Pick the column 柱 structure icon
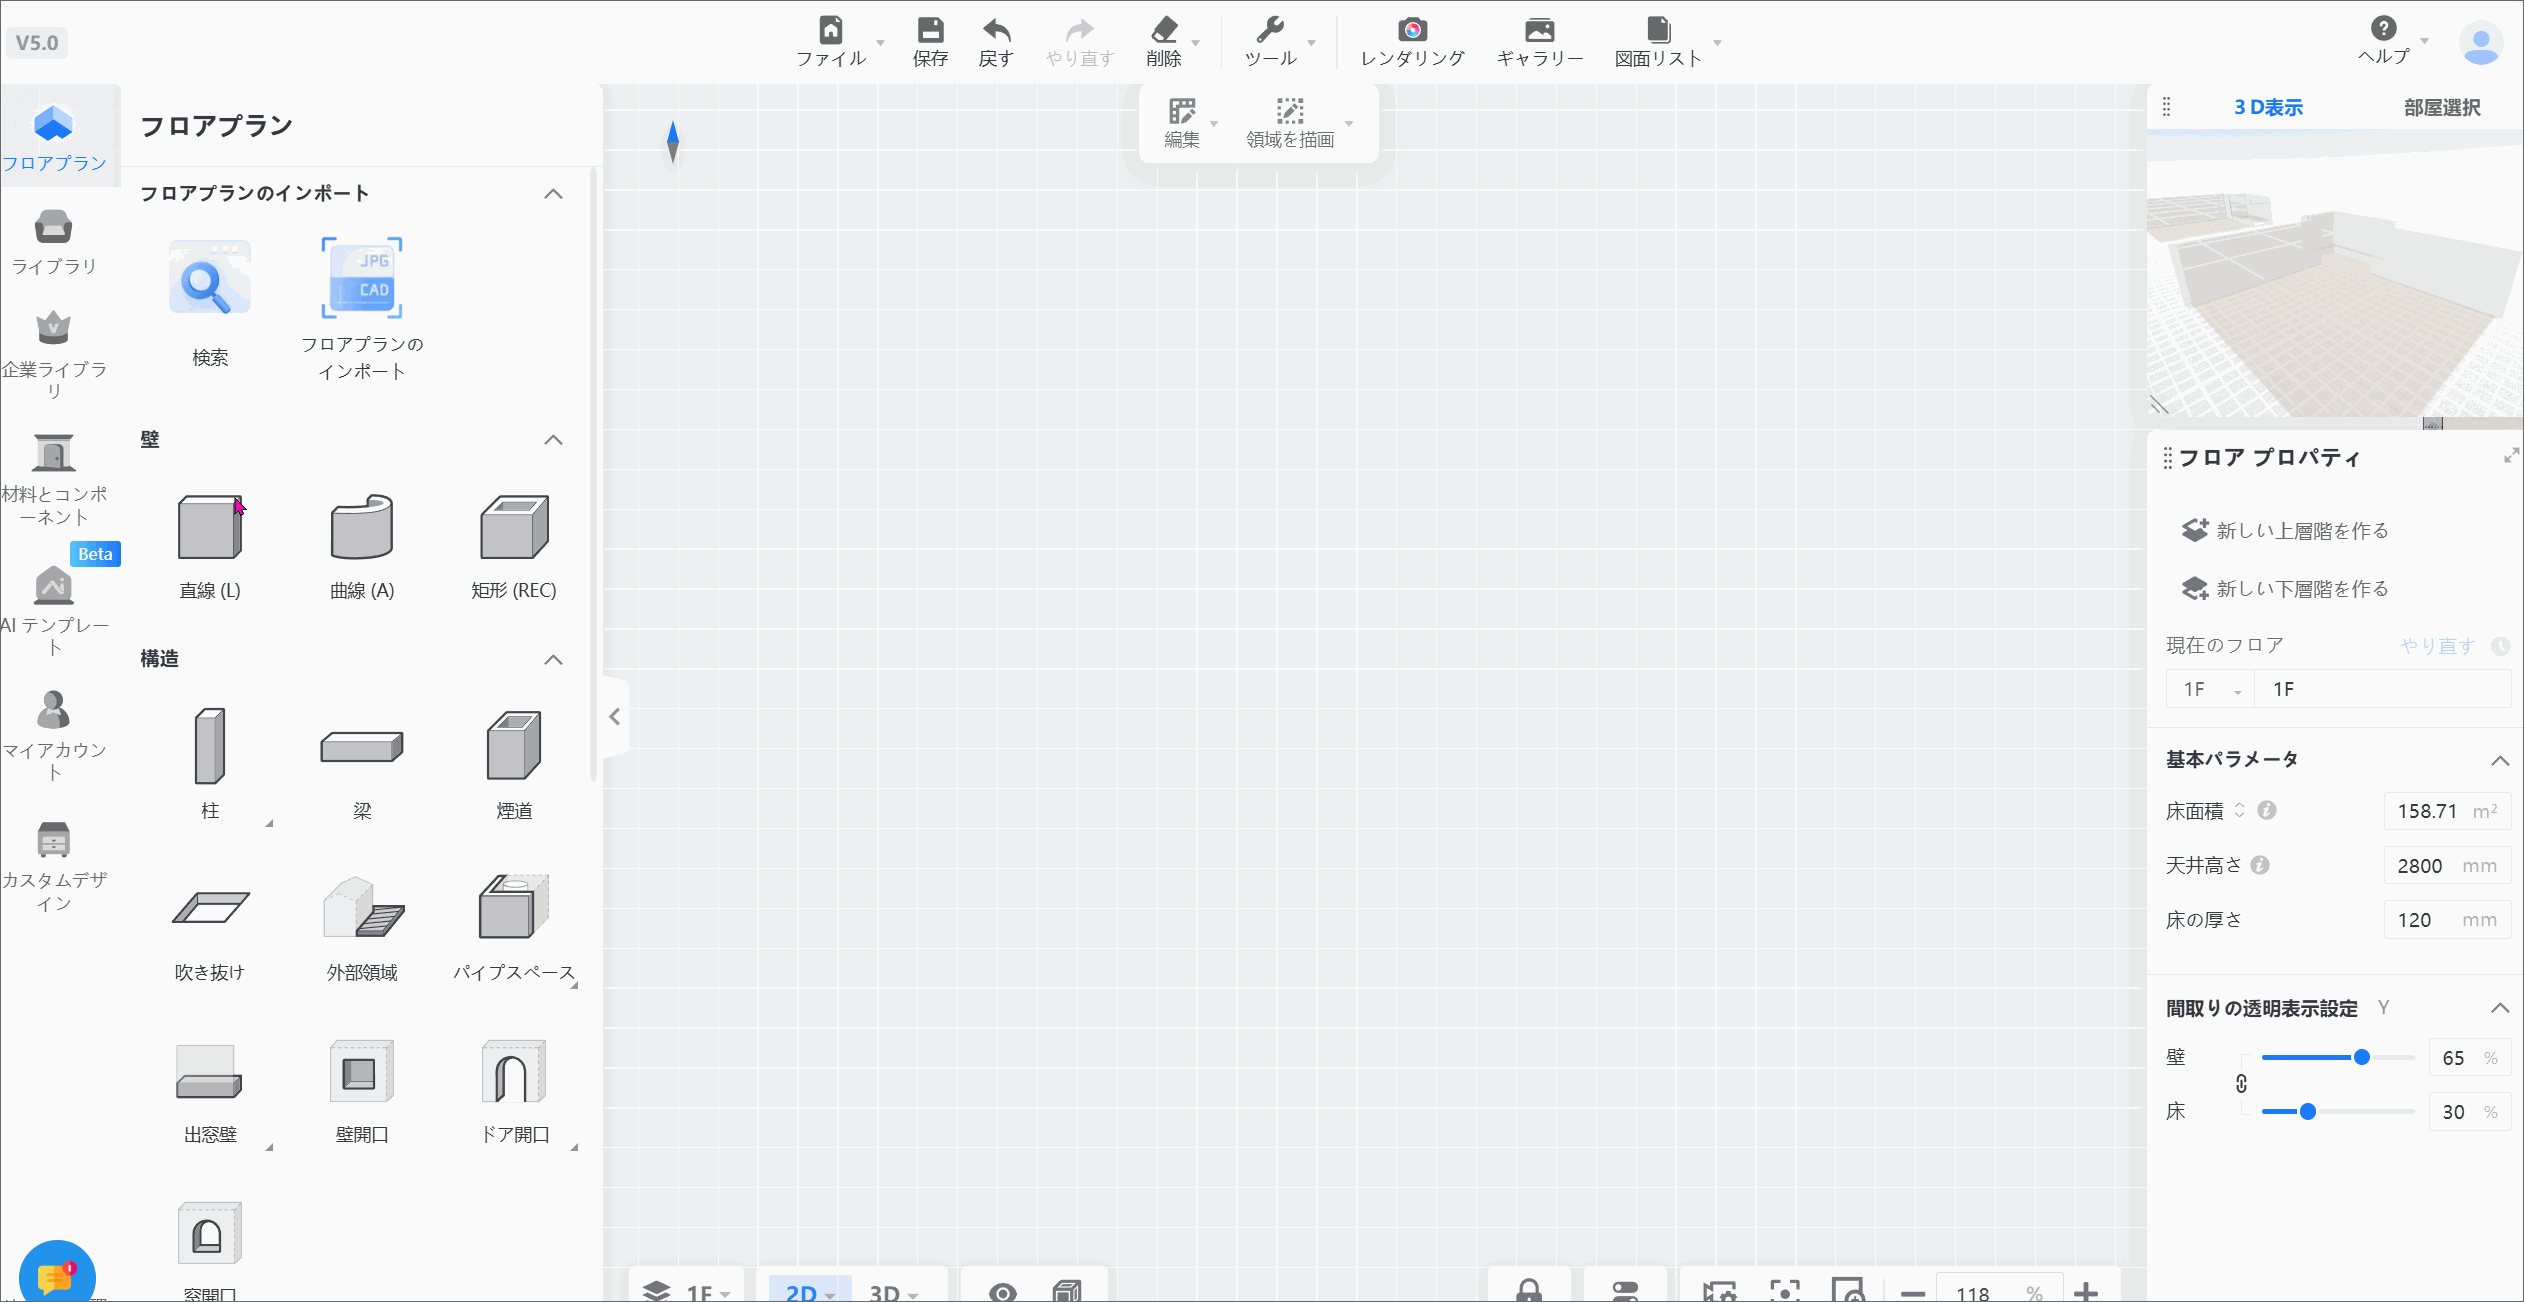The height and width of the screenshot is (1302, 2524). click(x=210, y=746)
